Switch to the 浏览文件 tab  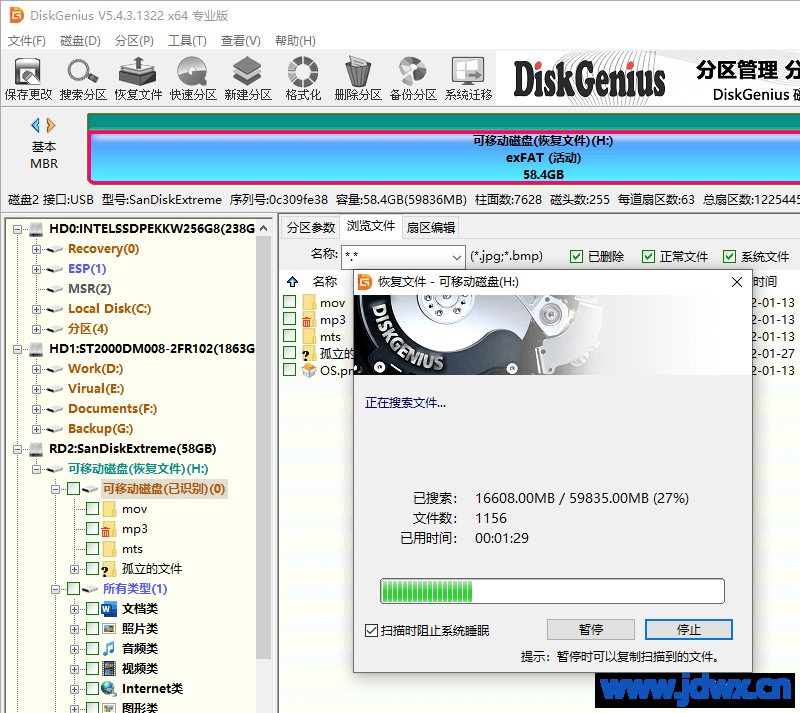[x=371, y=226]
